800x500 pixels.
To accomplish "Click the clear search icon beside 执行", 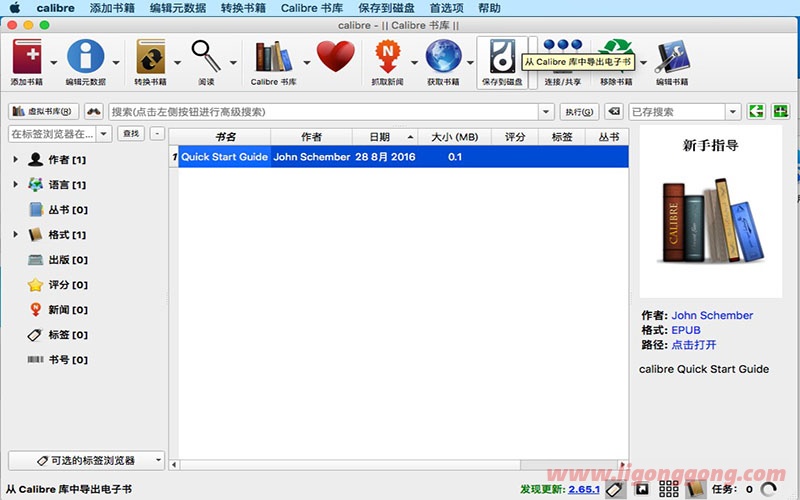I will click(x=614, y=111).
